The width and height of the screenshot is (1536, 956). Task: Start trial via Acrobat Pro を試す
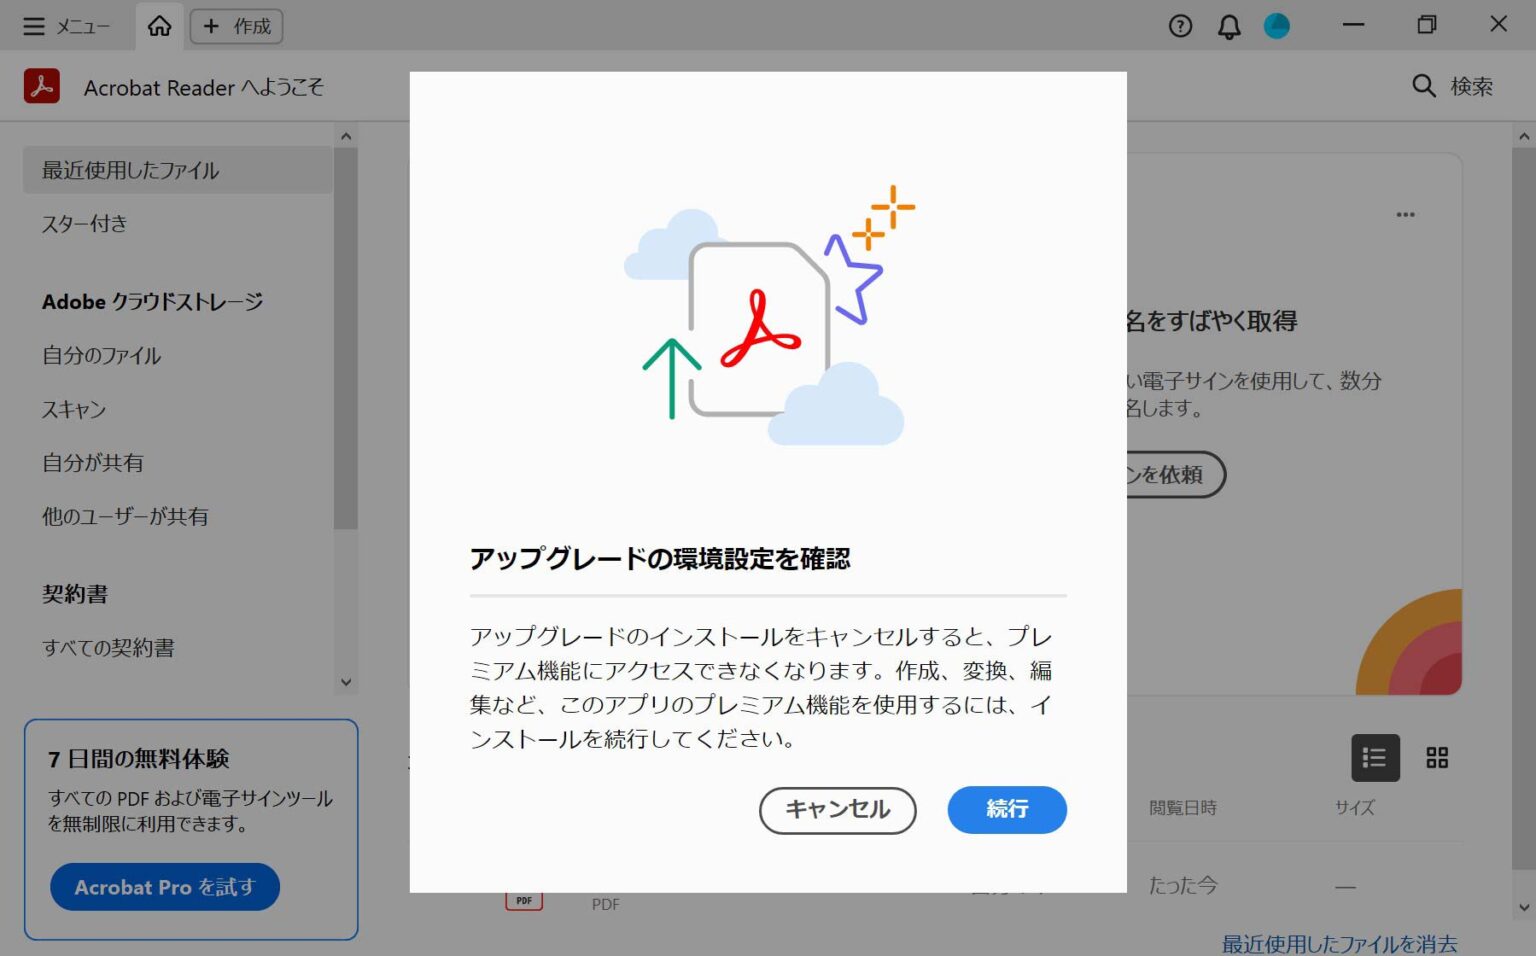pyautogui.click(x=164, y=886)
